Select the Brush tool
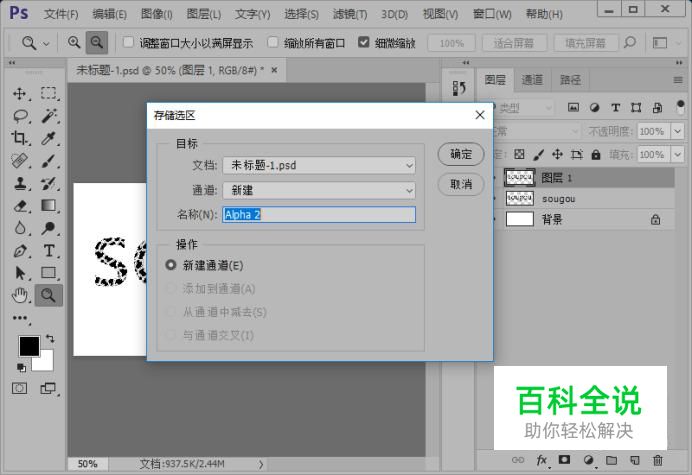 49,161
